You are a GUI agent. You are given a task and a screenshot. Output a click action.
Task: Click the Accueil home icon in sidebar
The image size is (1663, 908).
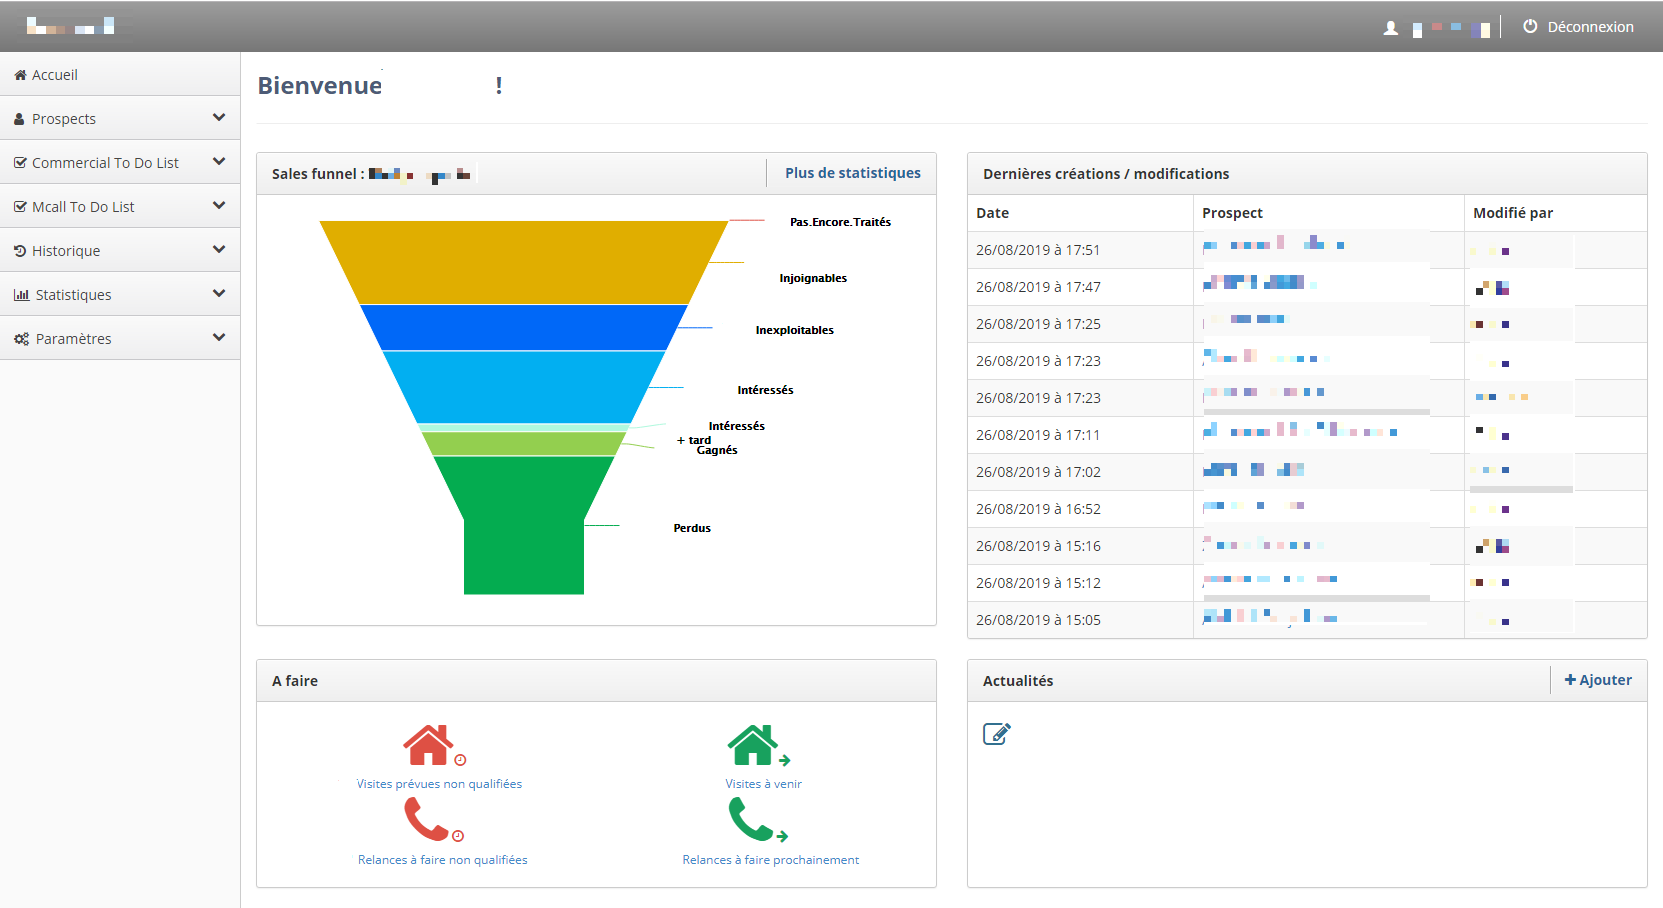coord(20,75)
